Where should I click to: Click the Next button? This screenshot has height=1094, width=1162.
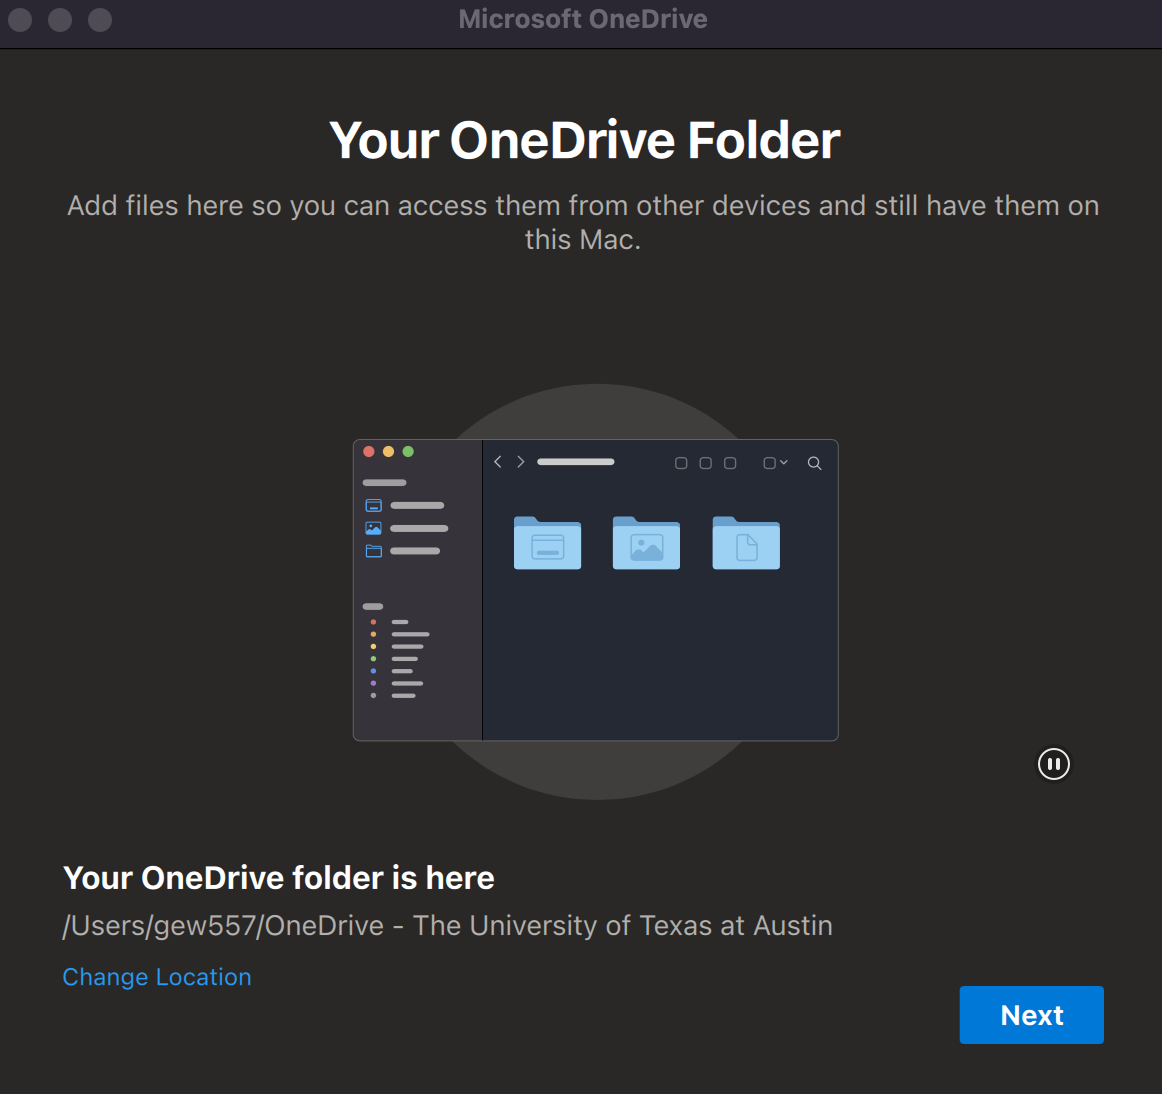[1031, 1015]
